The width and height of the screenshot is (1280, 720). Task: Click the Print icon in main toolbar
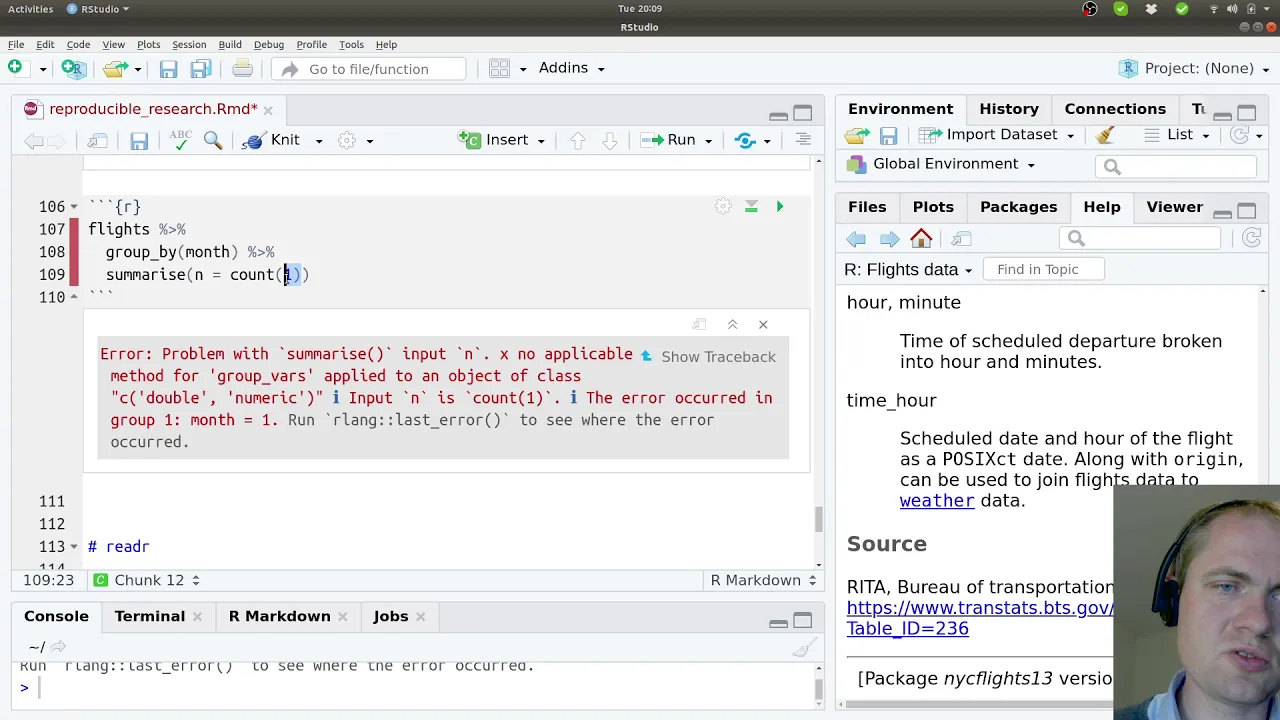point(242,68)
